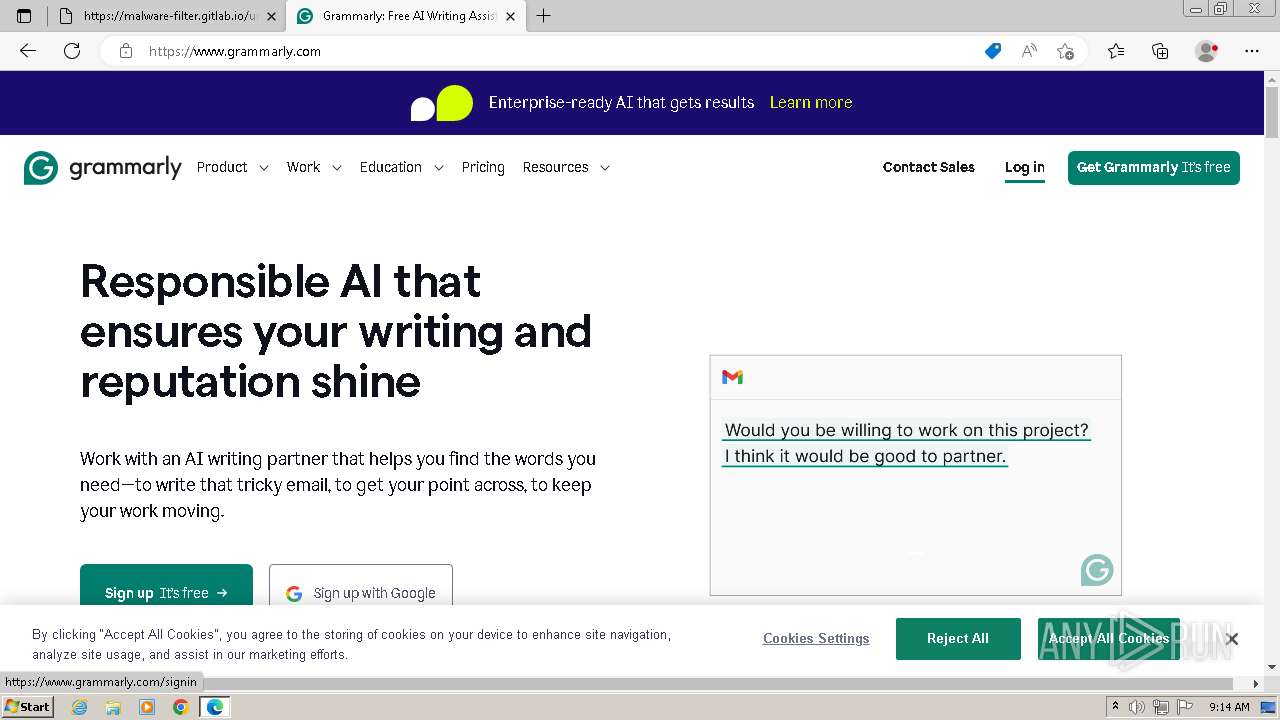This screenshot has height=720, width=1280.
Task: Add this page to favorites star icon
Action: (1065, 51)
